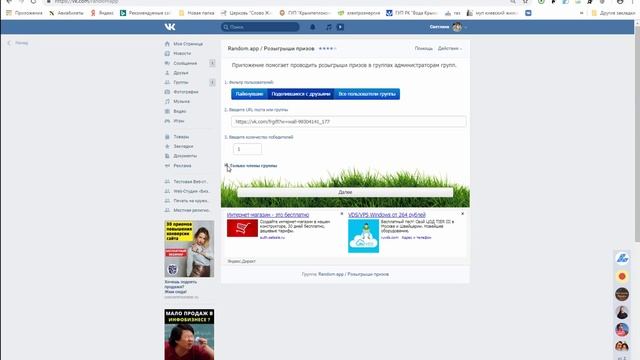Click the Далее button
Image resolution: width=640 pixels, height=360 pixels.
pyautogui.click(x=345, y=192)
